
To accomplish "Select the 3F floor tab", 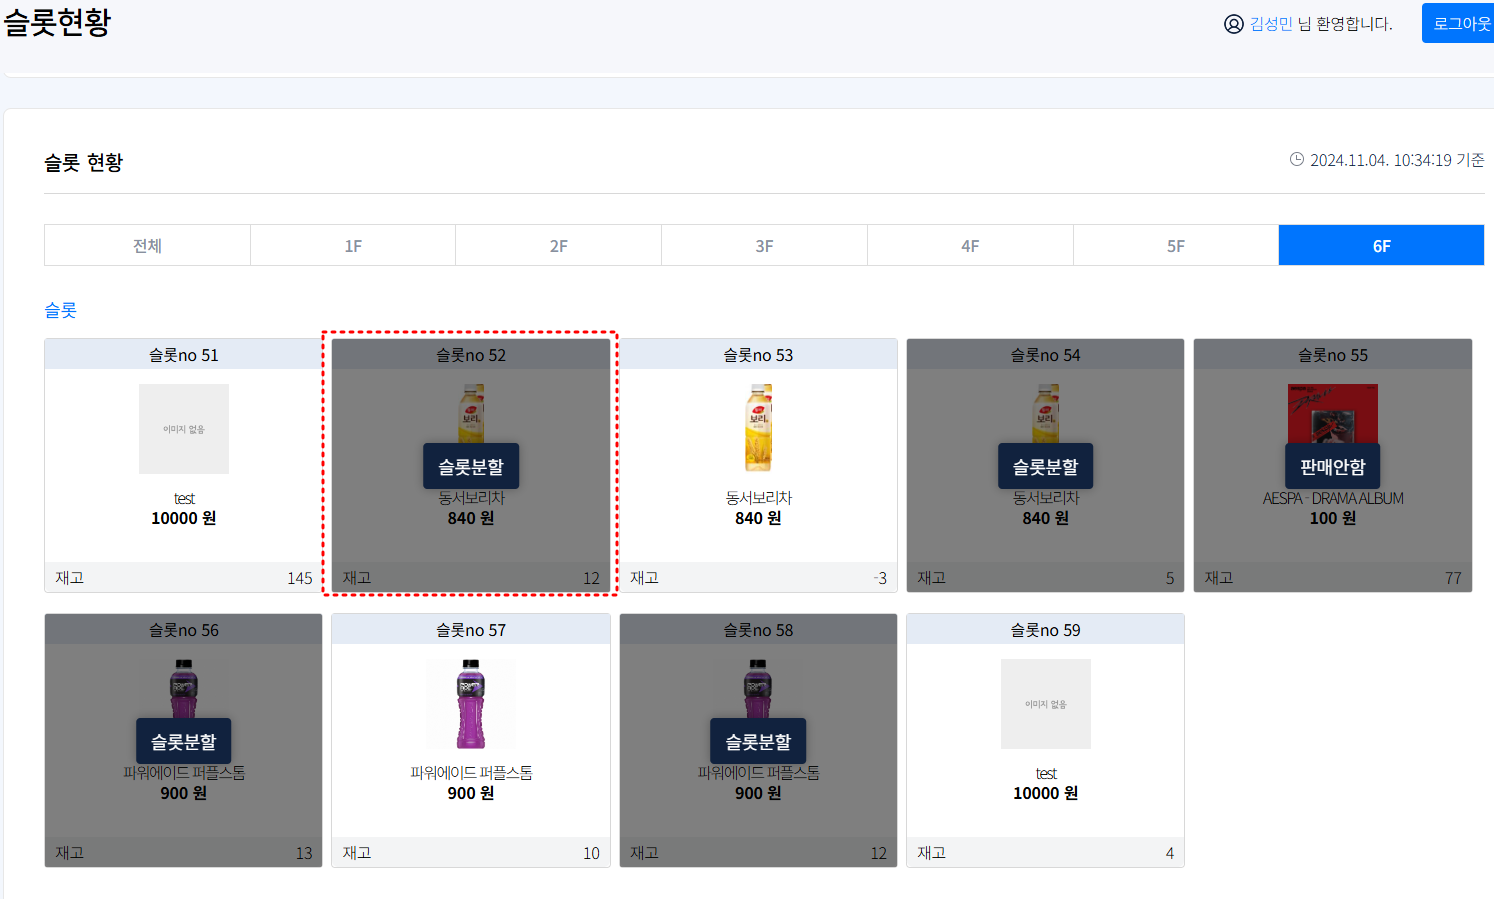I will point(764,244).
